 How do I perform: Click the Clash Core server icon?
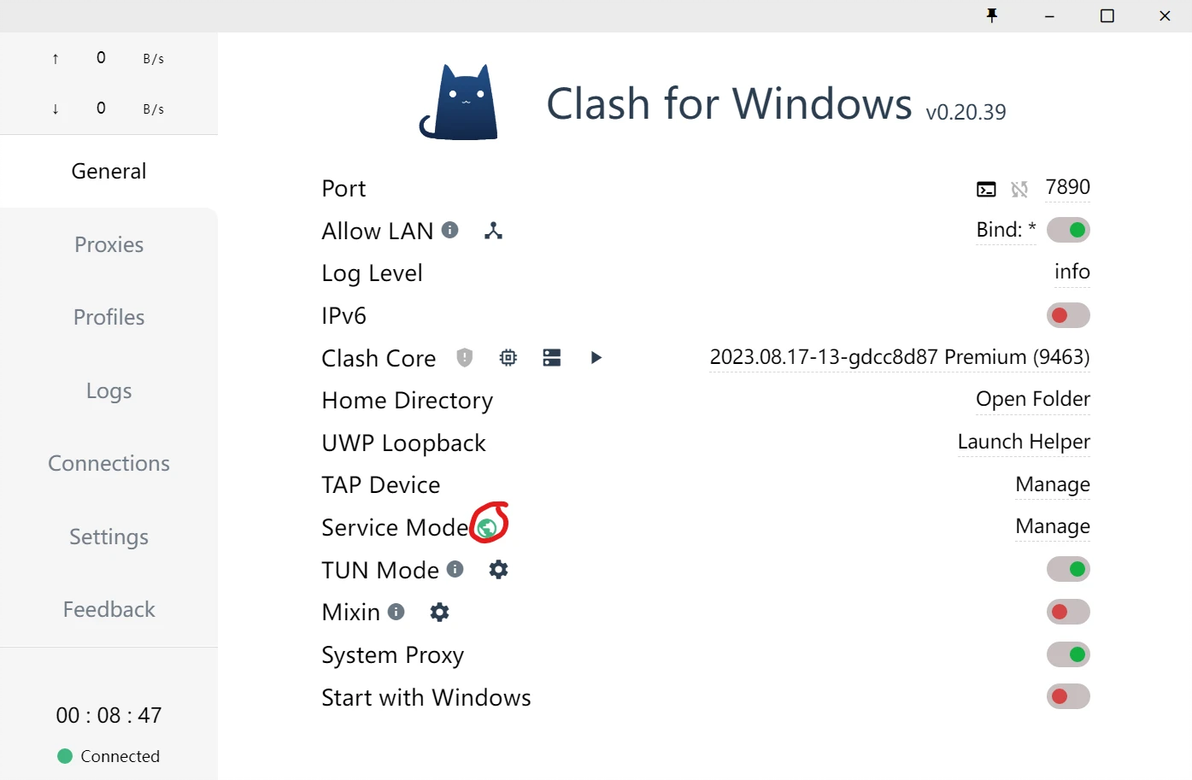tap(552, 357)
